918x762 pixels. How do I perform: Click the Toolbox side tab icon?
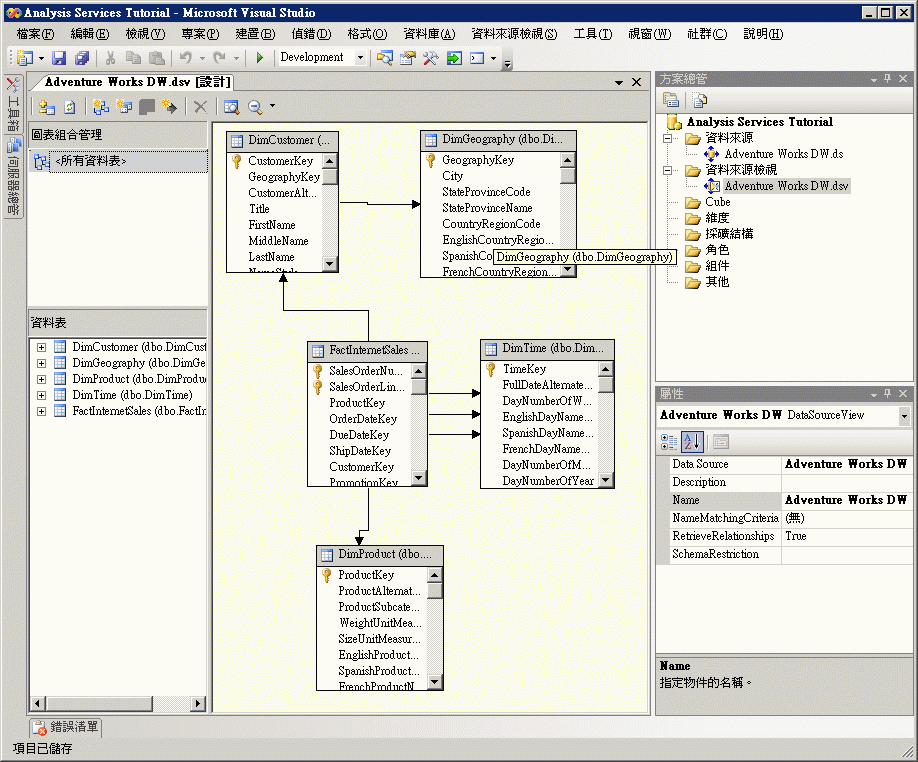click(x=13, y=85)
